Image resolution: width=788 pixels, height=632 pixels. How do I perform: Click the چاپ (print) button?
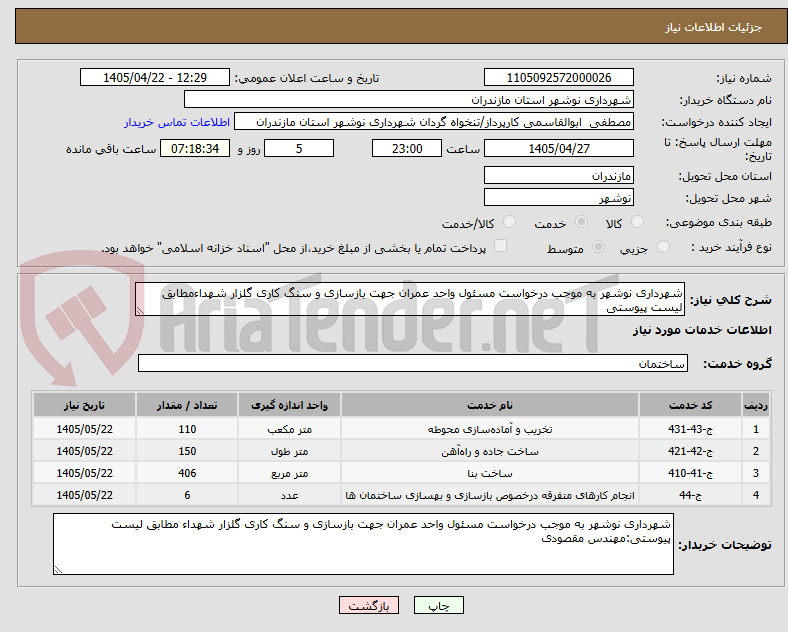tap(438, 605)
